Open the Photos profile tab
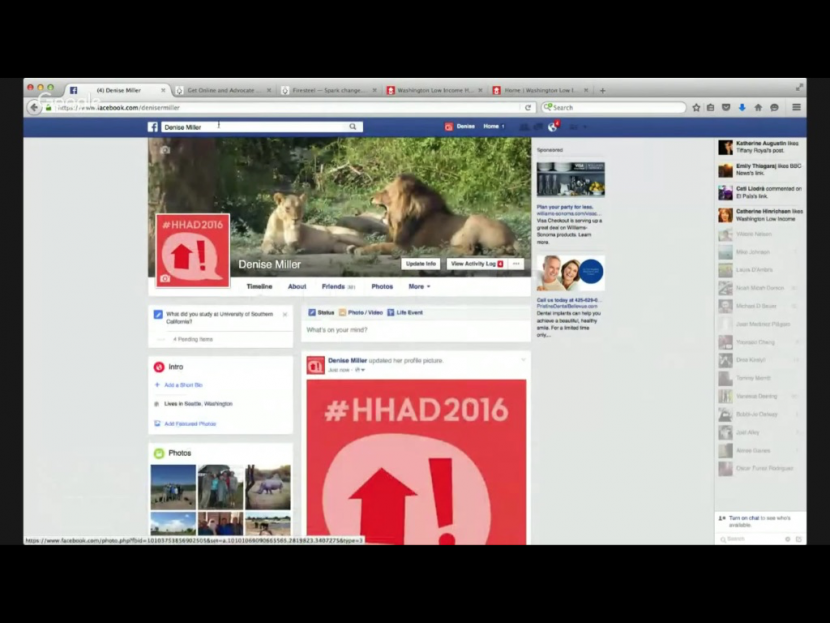The image size is (830, 623). tap(382, 286)
